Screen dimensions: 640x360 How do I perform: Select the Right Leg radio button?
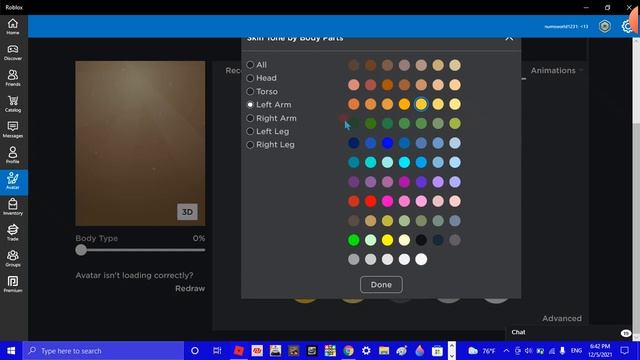250,145
